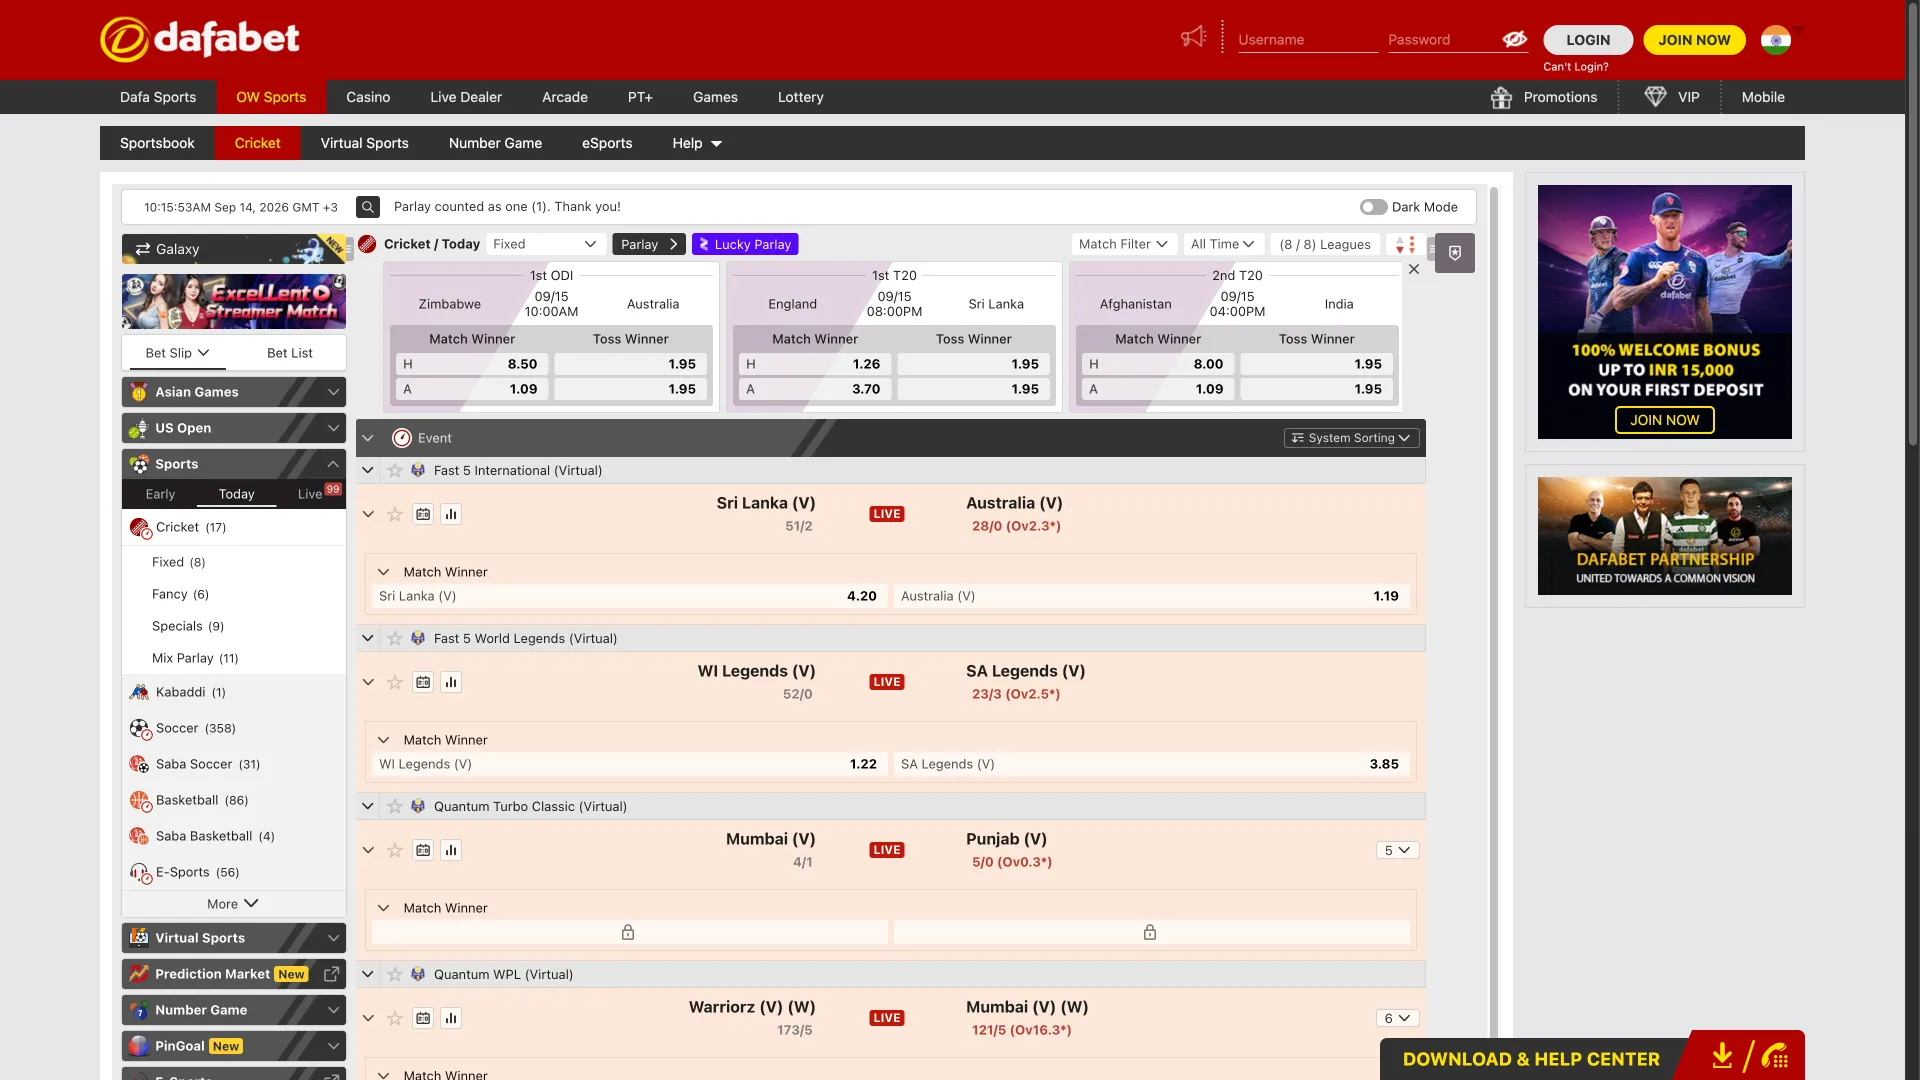The width and height of the screenshot is (1920, 1080).
Task: Select the Virtual Sports tab
Action: point(364,143)
